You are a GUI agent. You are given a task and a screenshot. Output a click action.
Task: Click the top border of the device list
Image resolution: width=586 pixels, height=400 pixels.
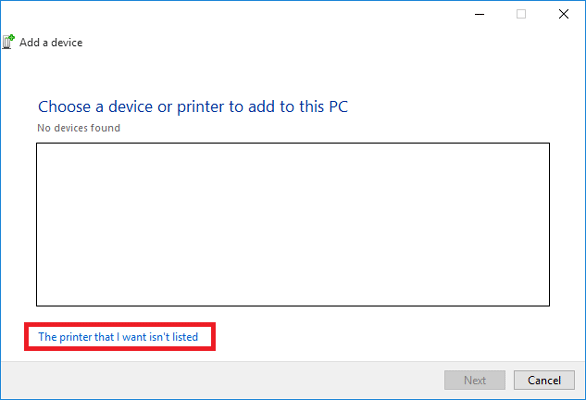293,143
